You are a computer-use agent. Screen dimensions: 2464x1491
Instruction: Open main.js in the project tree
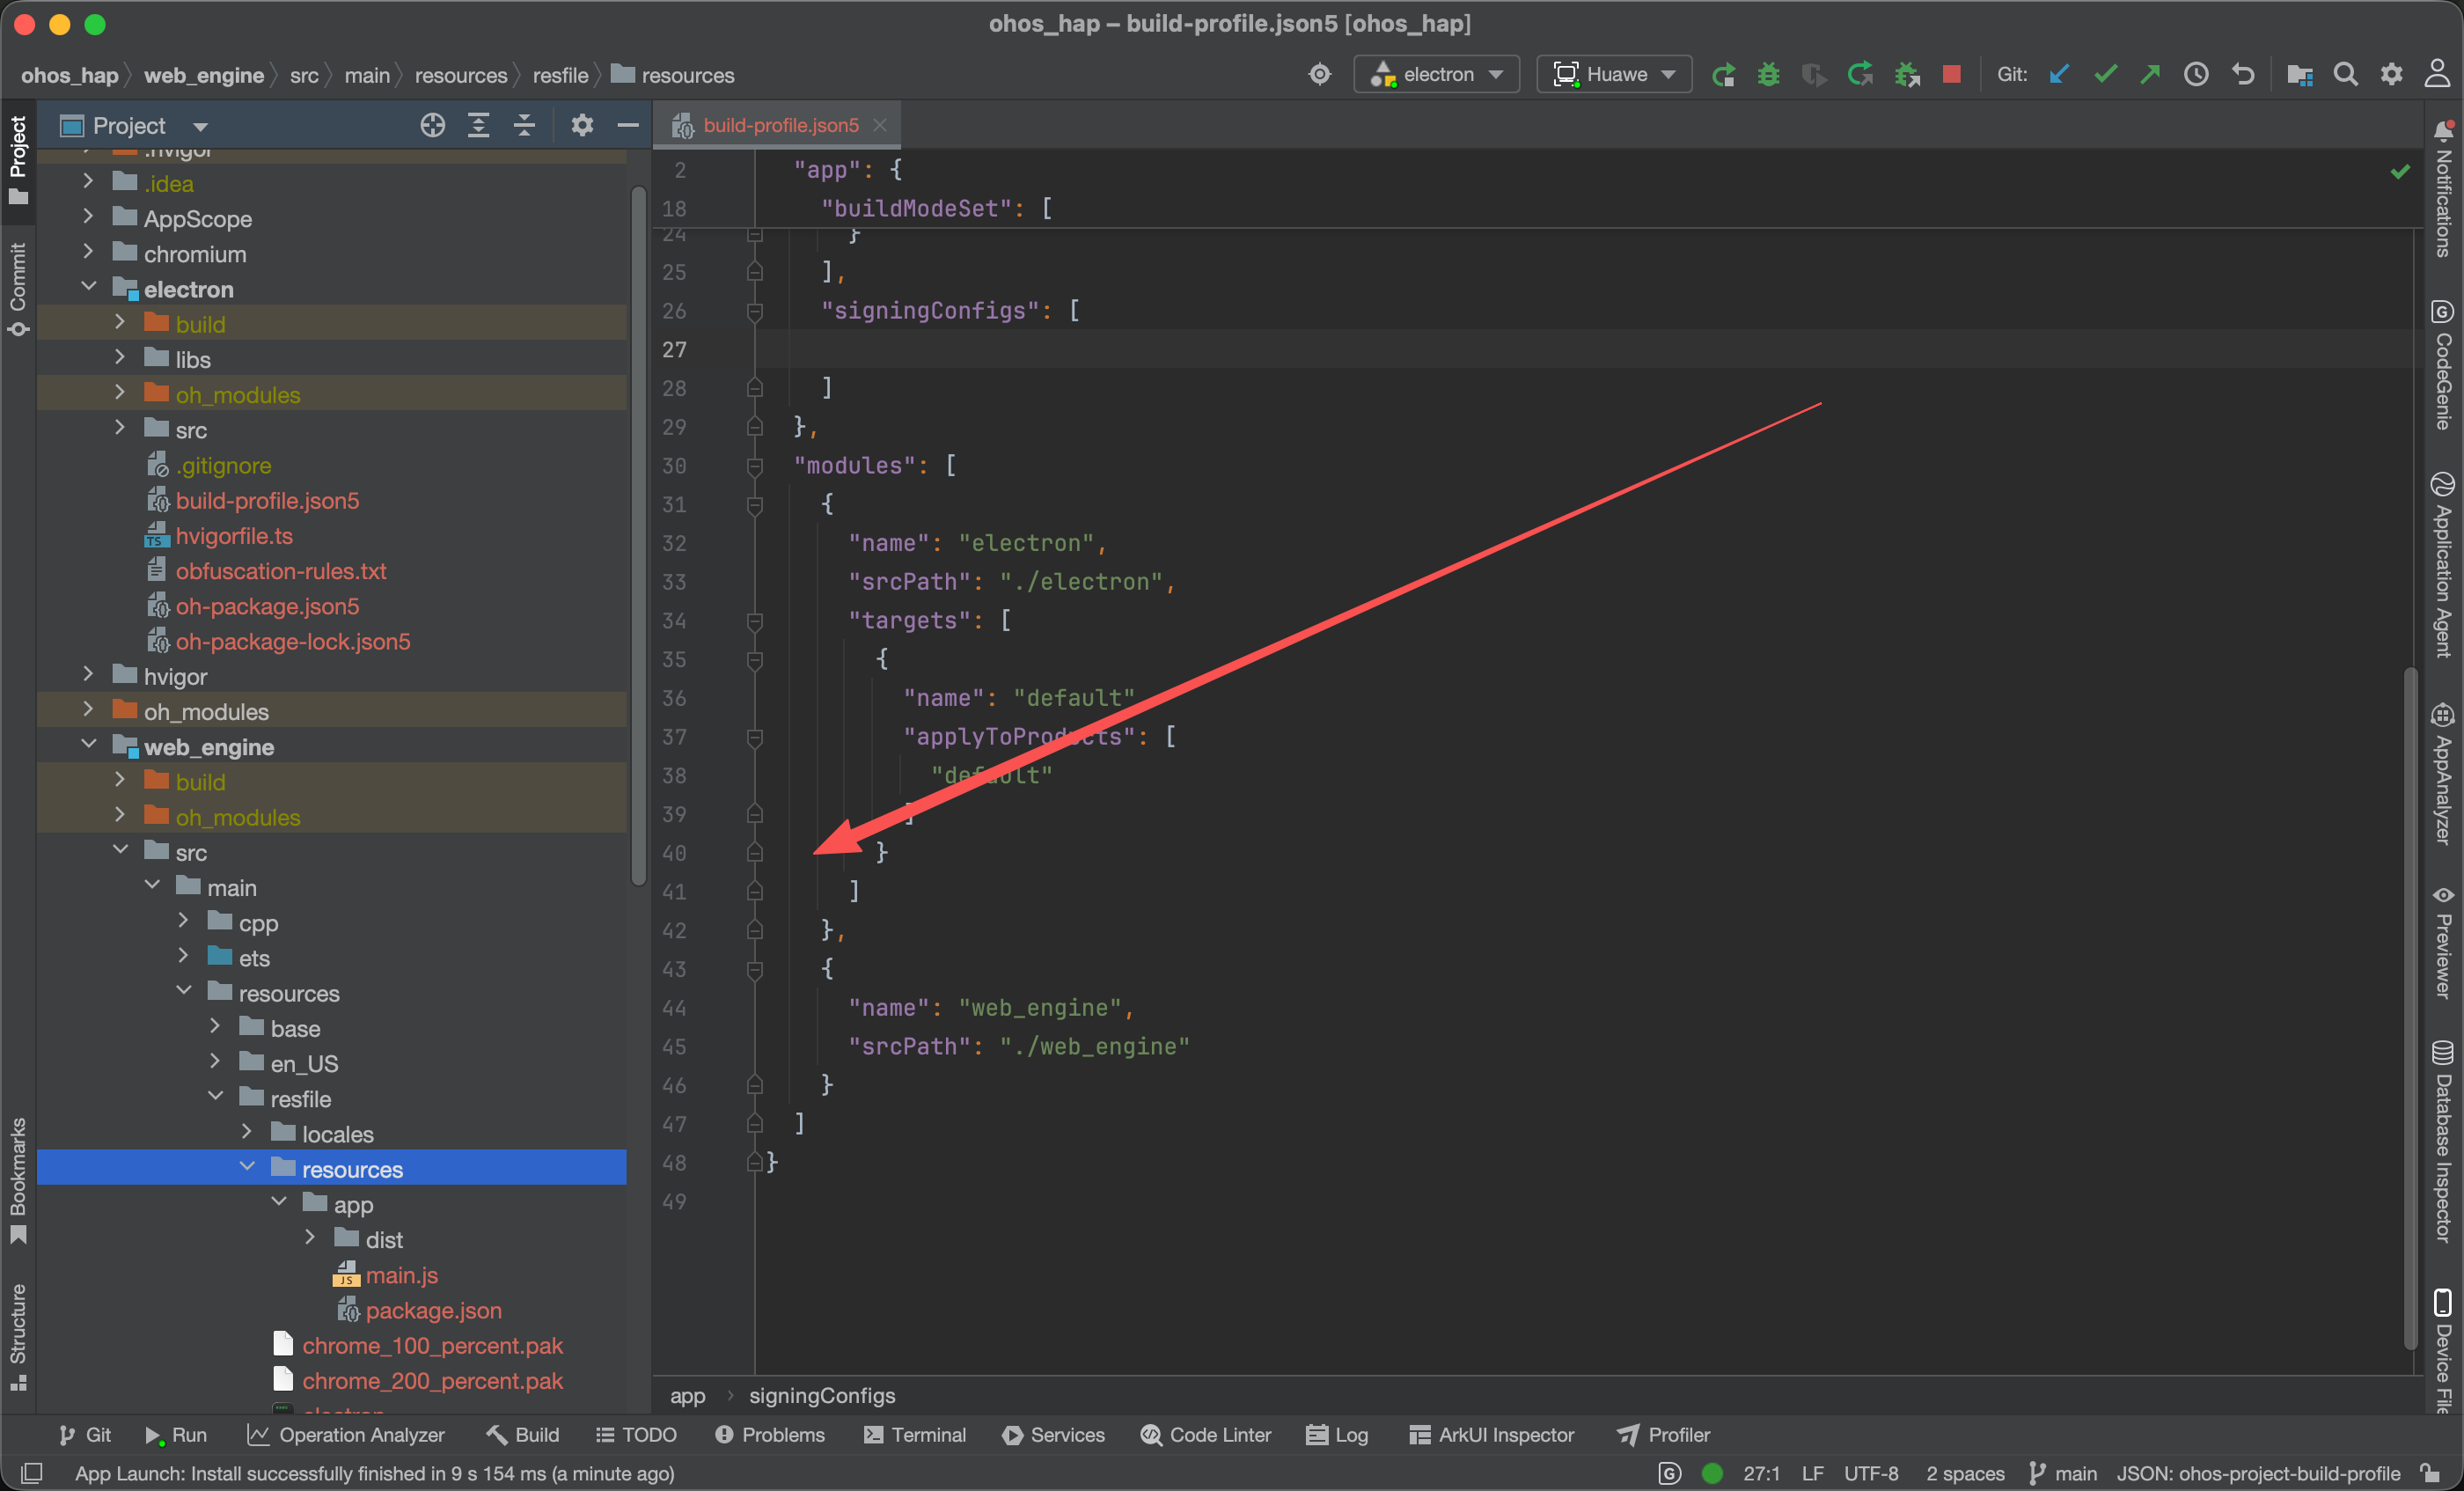pyautogui.click(x=401, y=1275)
